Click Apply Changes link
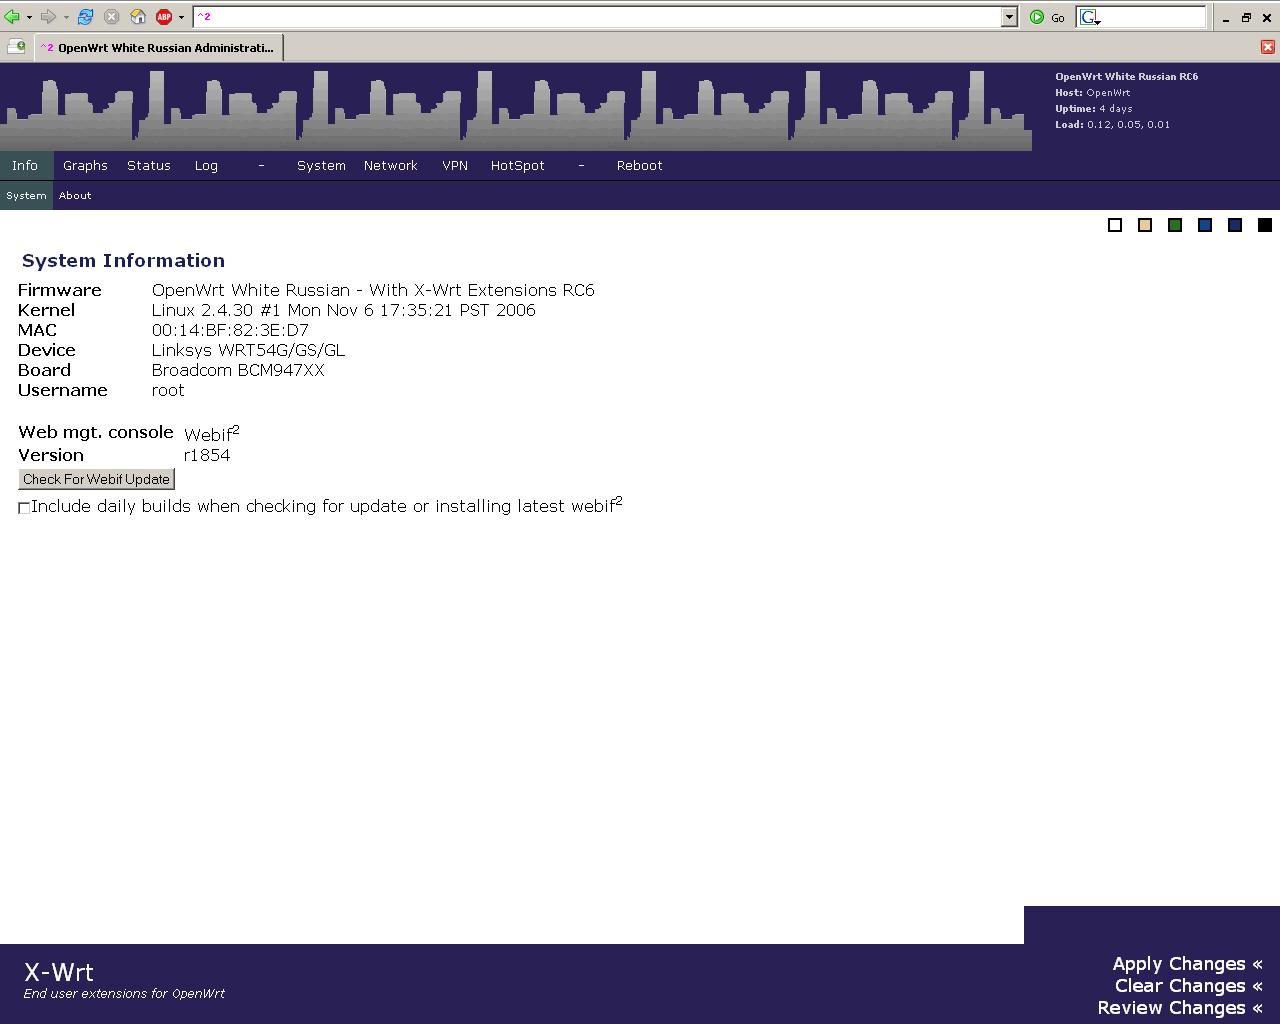The image size is (1280, 1024). pyautogui.click(x=1187, y=964)
